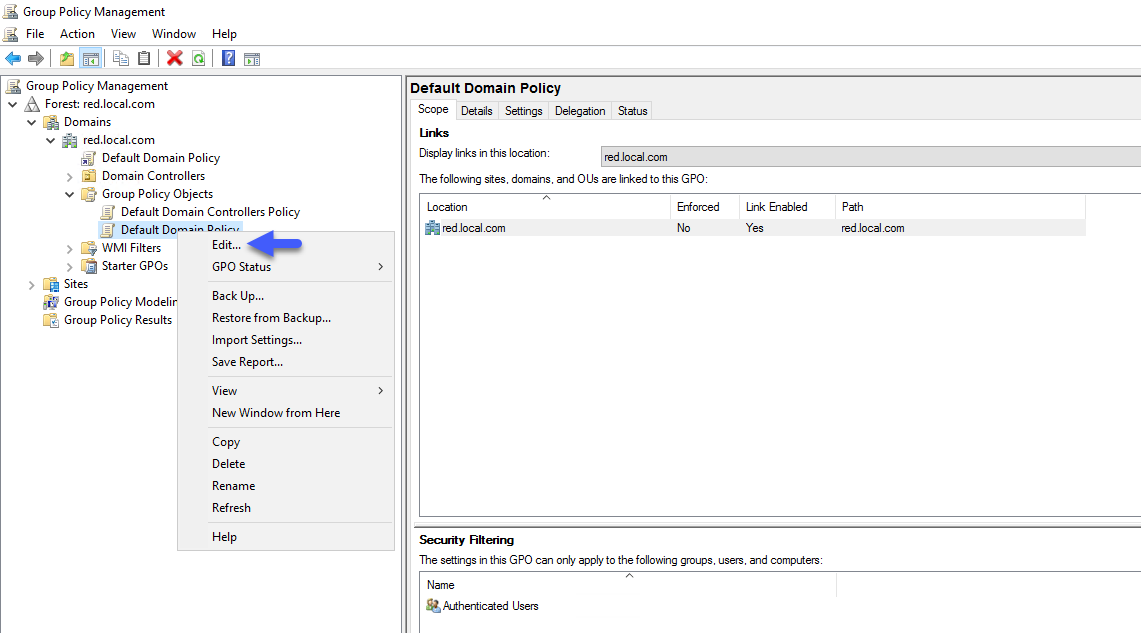Click the Forward arrow toolbar icon
Viewport: 1141px width, 633px height.
[x=36, y=58]
